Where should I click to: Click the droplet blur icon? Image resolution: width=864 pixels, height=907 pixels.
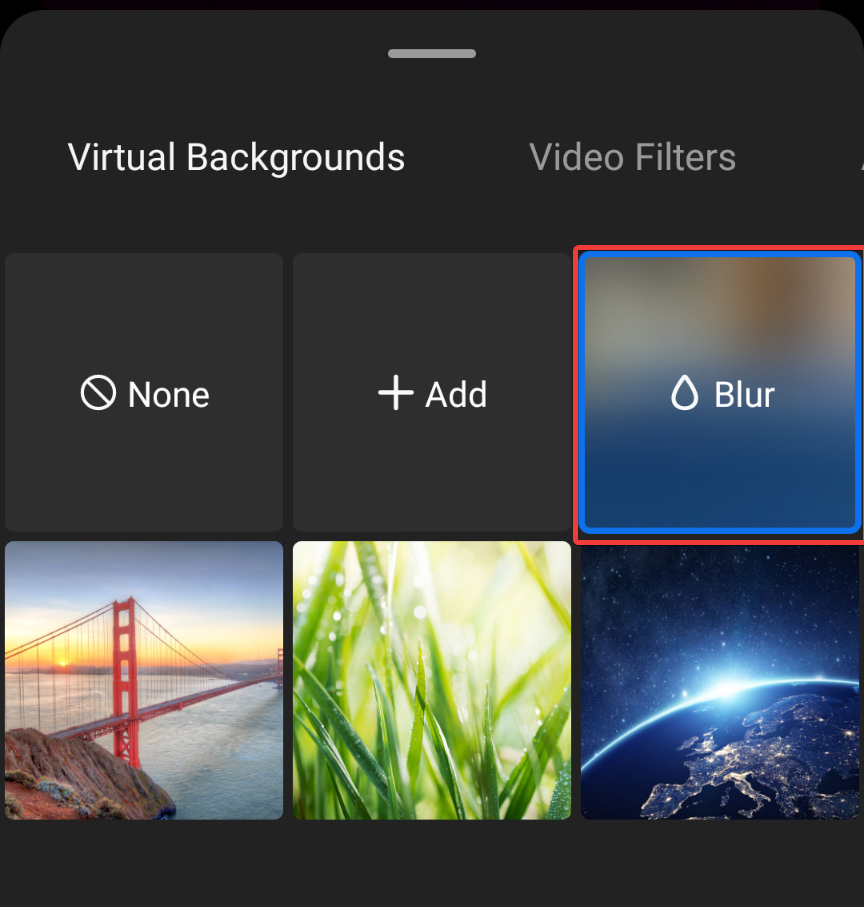684,394
